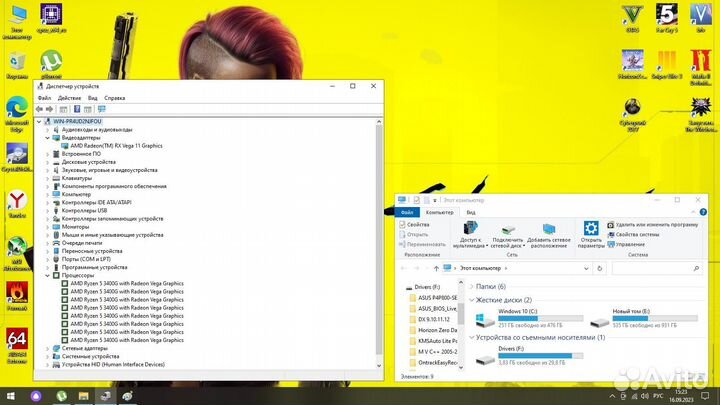The height and width of the screenshot is (405, 720).
Task: Open the GTA V desktop shortcut
Action: [x=632, y=16]
